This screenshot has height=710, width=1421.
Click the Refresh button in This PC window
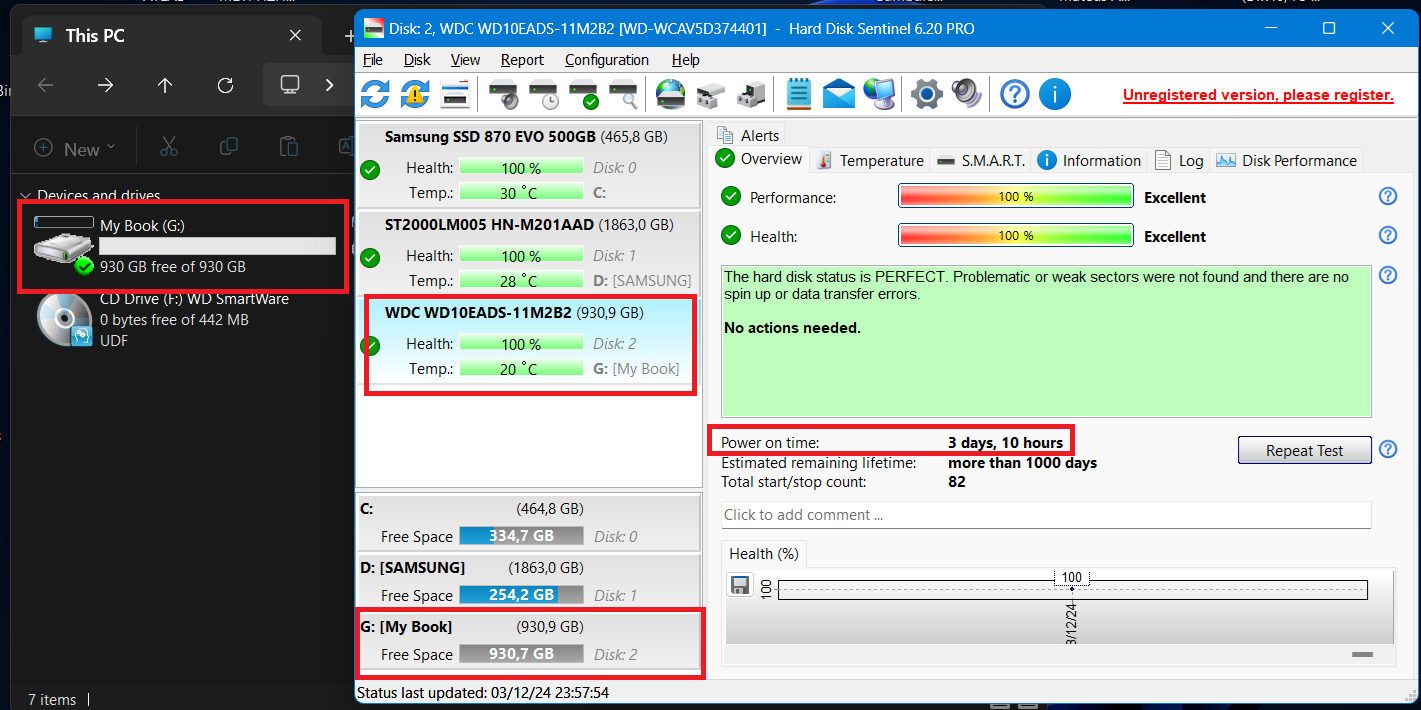tap(225, 85)
